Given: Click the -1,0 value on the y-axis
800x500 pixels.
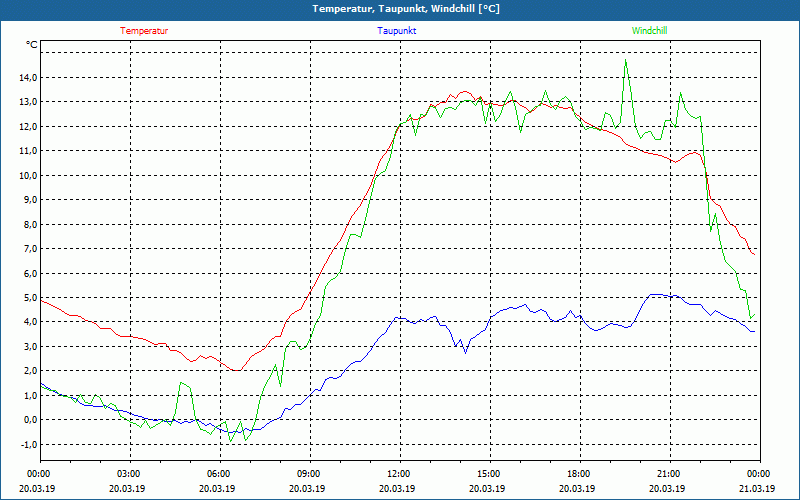Looking at the screenshot, I should [27, 445].
